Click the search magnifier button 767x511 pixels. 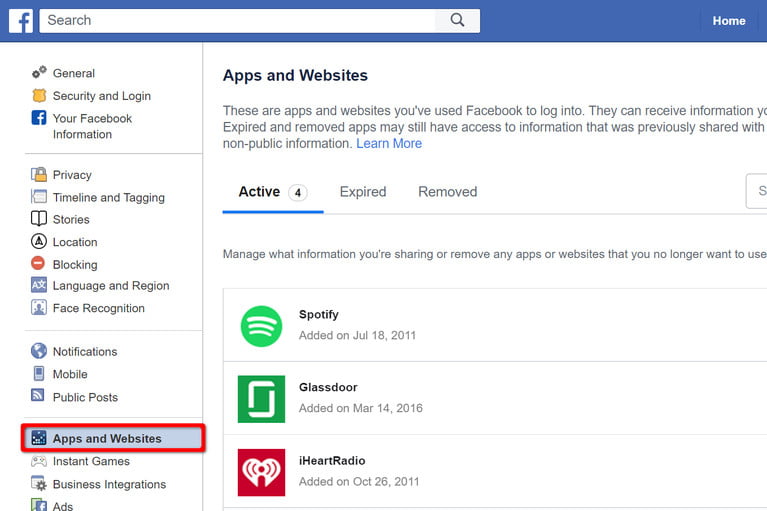457,20
